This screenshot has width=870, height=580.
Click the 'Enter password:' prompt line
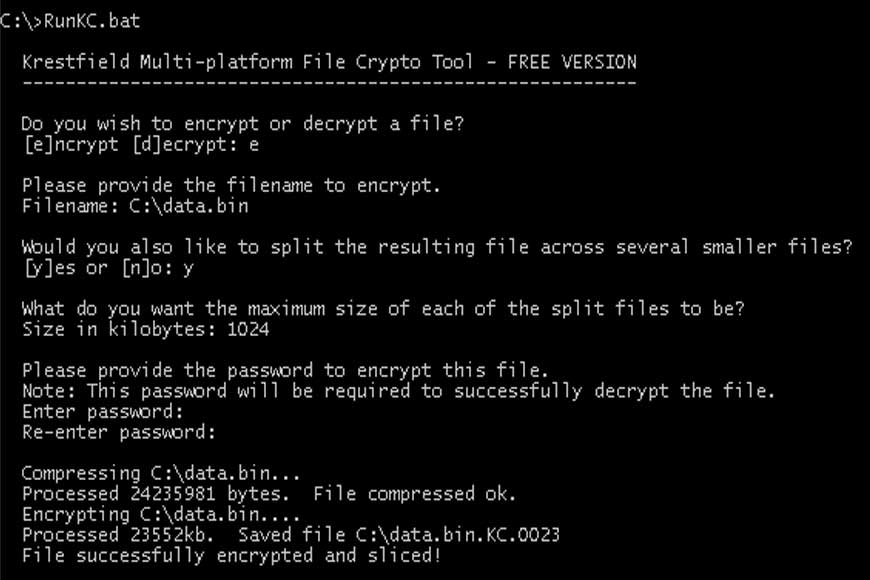[103, 412]
